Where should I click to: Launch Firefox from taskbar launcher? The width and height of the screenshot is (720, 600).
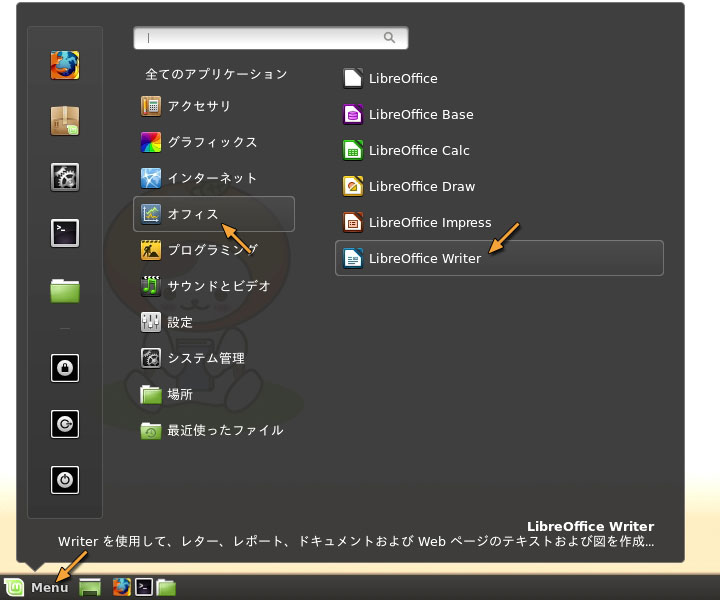click(122, 587)
